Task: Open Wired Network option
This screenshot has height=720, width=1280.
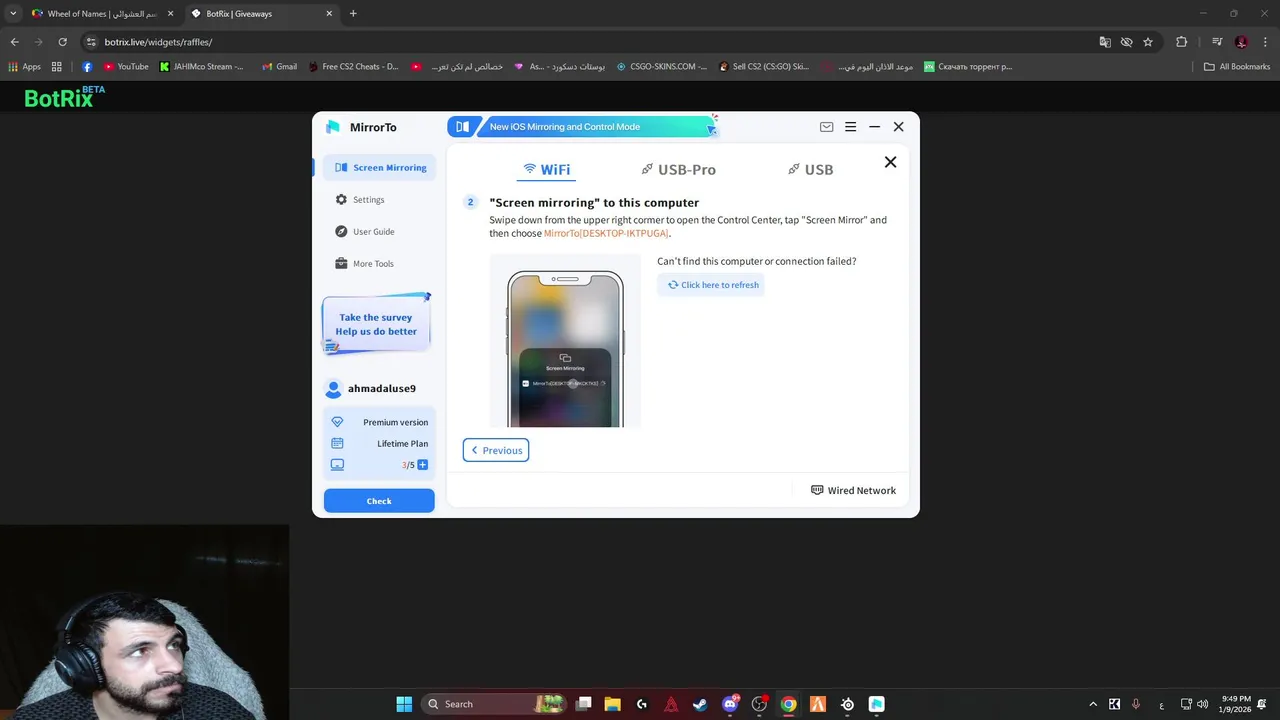Action: pos(853,491)
